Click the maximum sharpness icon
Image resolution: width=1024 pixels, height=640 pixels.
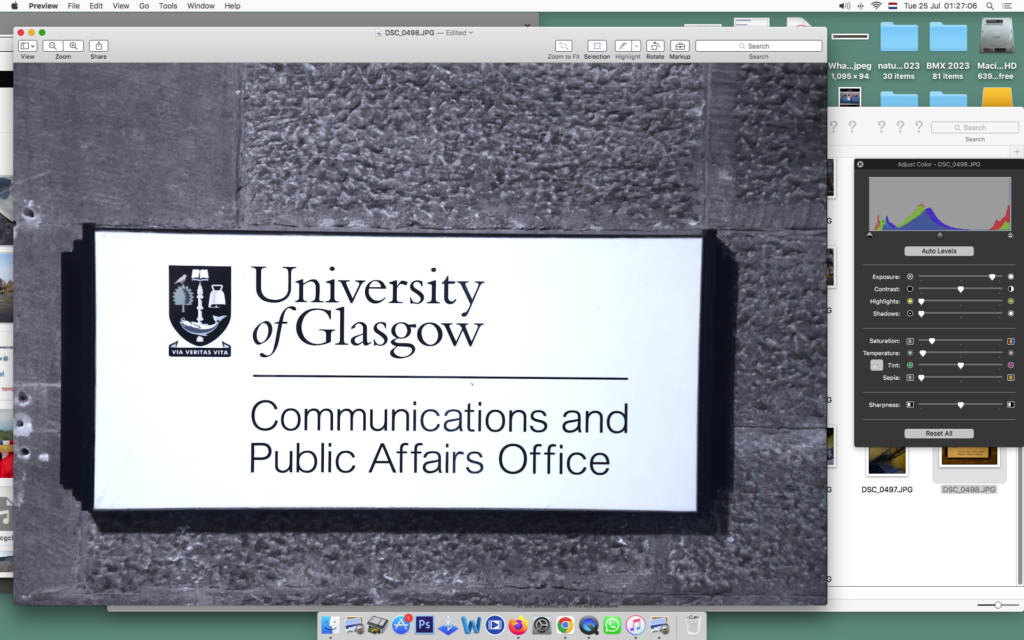point(1011,405)
